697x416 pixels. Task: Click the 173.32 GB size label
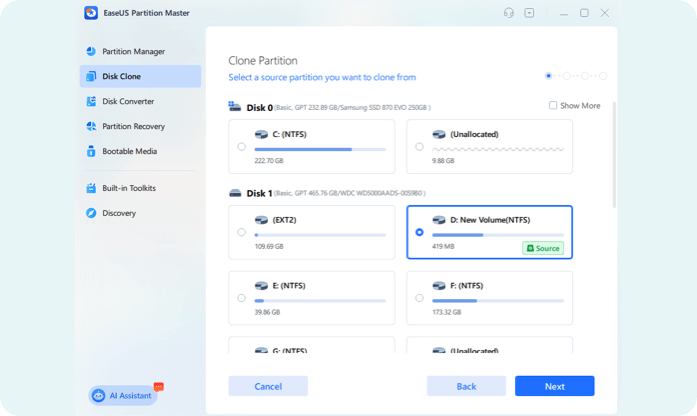tap(447, 312)
